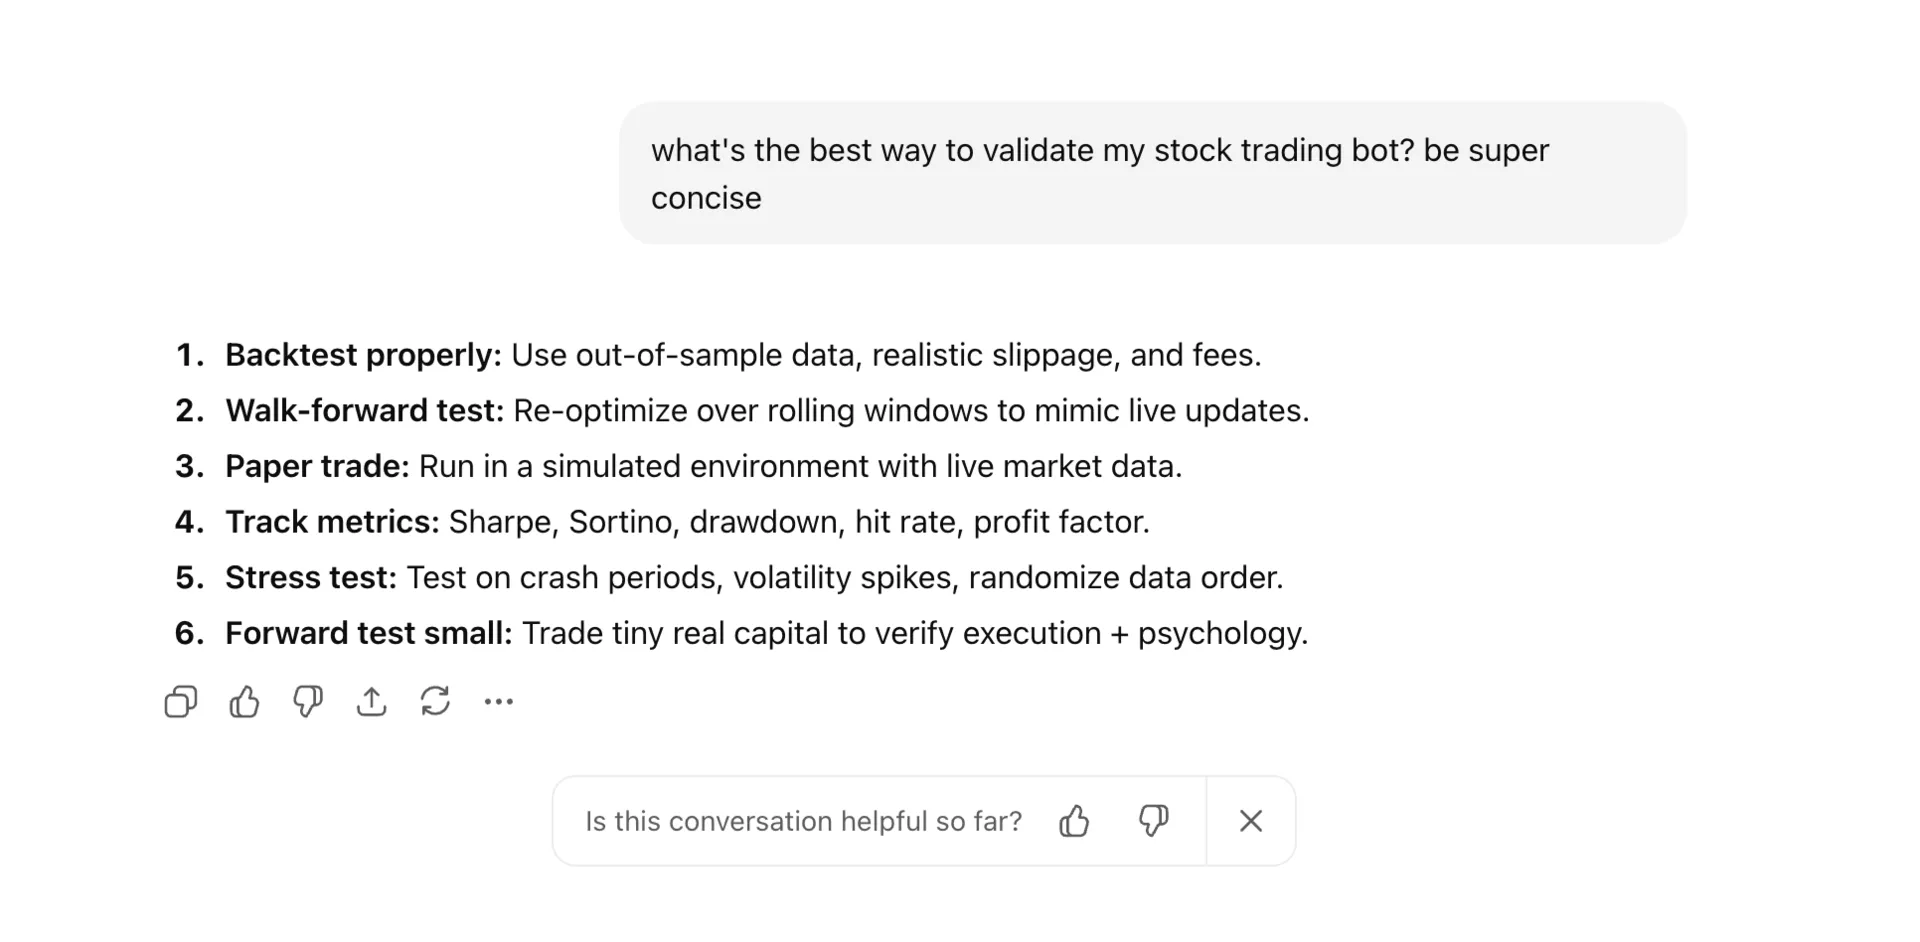Rate the conversation unhelpful with thumbs down
Viewport: 1920px width, 942px height.
tap(1152, 820)
